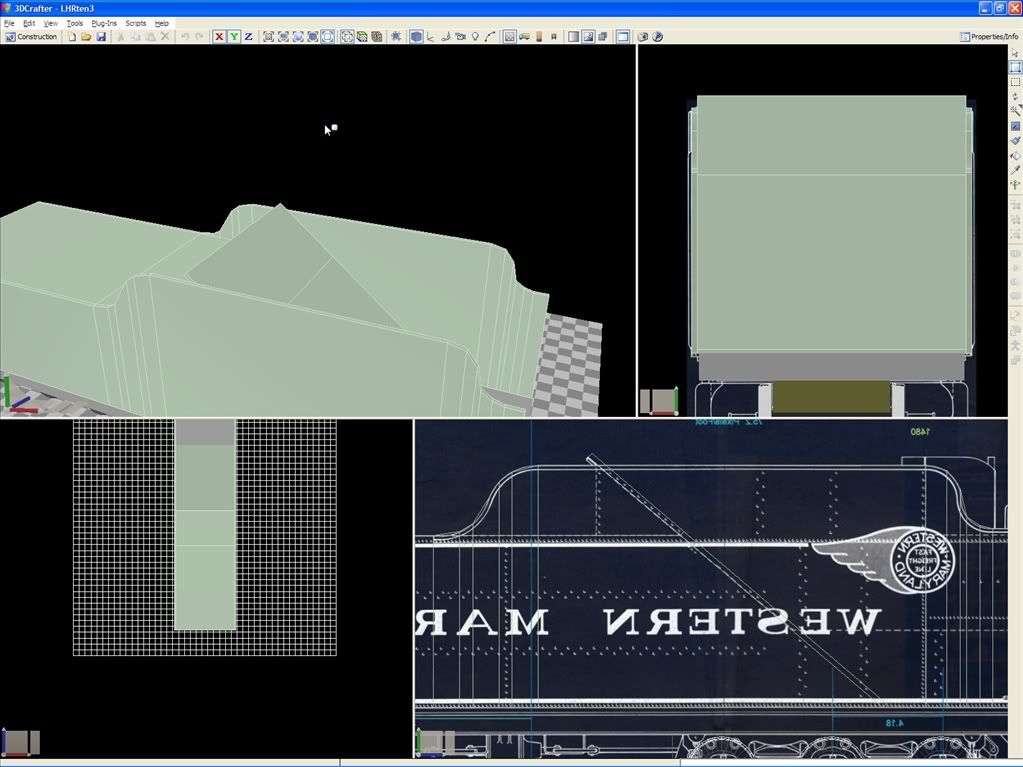This screenshot has height=767, width=1023.
Task: Click the camera tool icon
Action: pyautogui.click(x=461, y=37)
